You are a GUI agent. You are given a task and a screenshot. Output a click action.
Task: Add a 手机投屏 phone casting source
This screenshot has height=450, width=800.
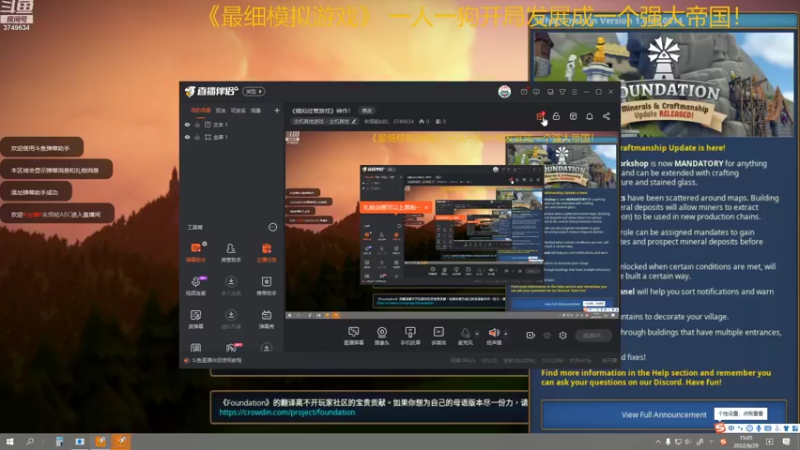(410, 335)
